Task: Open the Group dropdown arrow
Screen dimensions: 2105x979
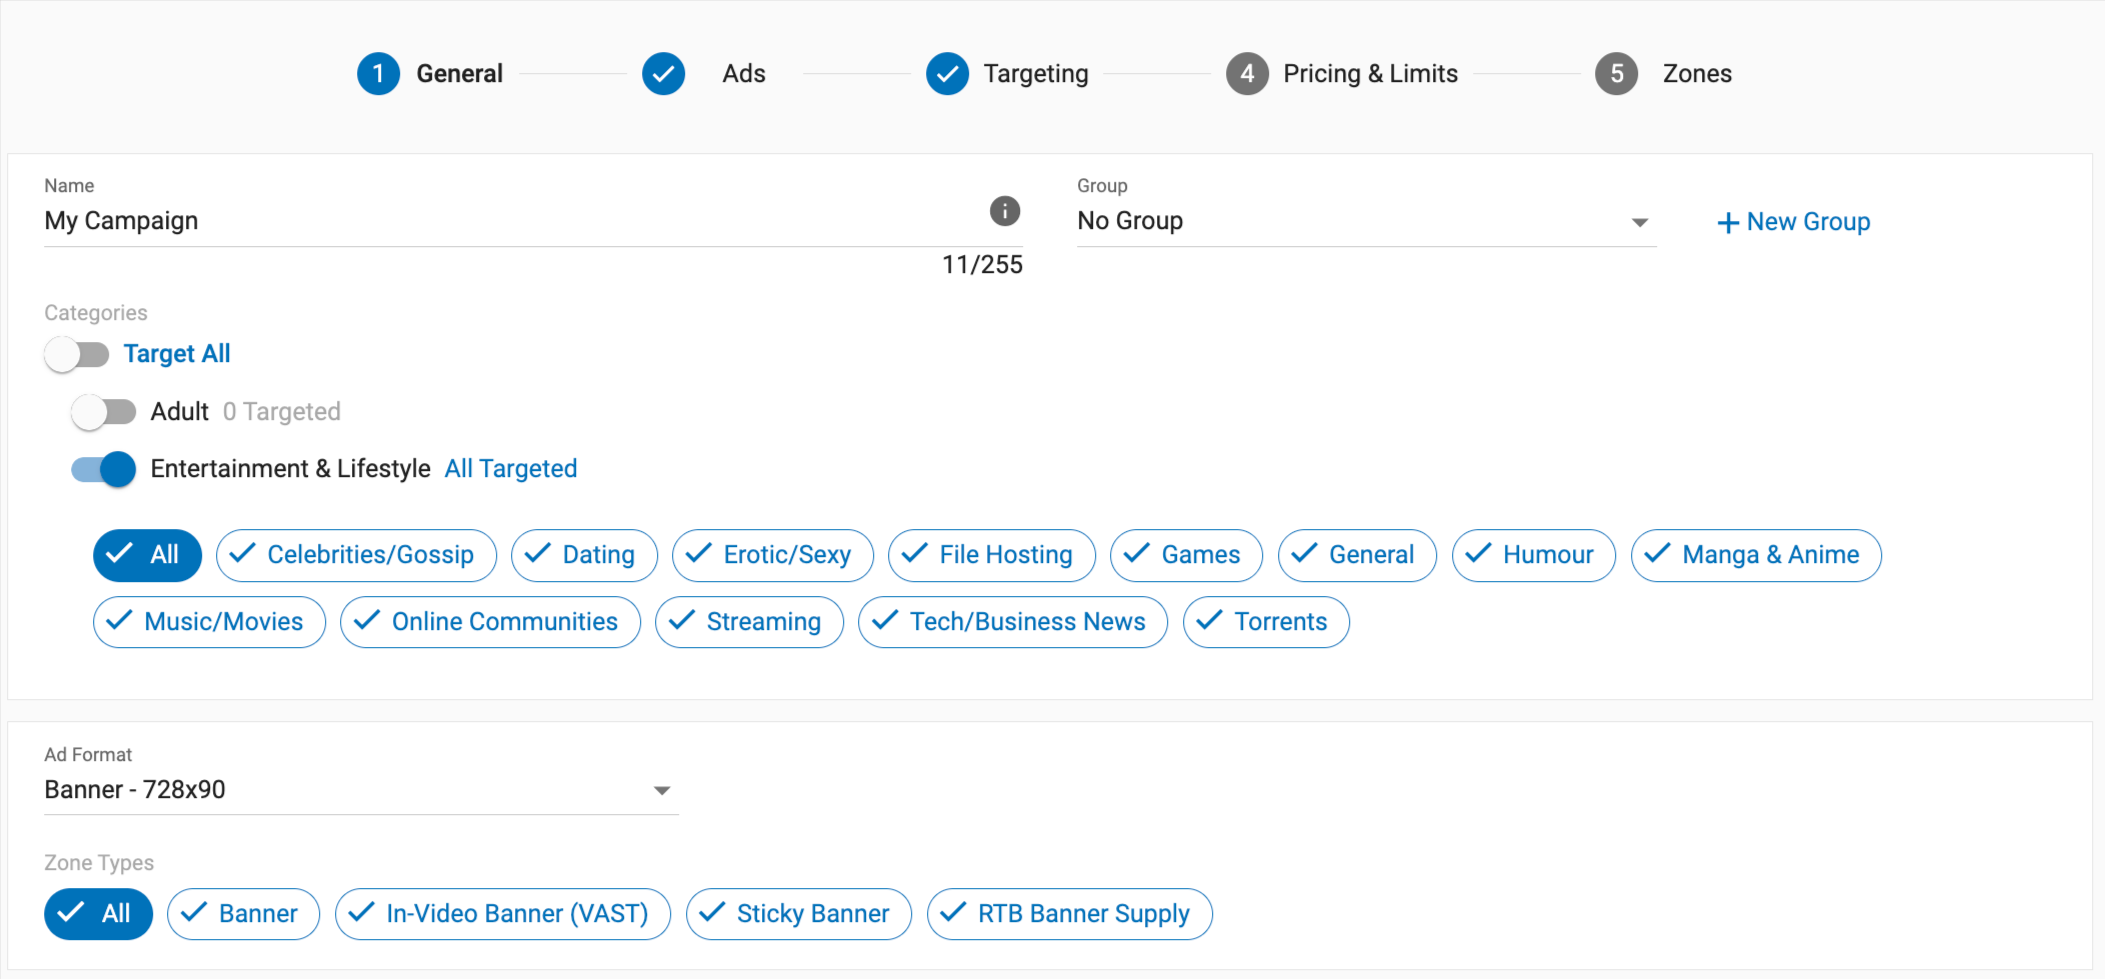Action: (x=1639, y=222)
